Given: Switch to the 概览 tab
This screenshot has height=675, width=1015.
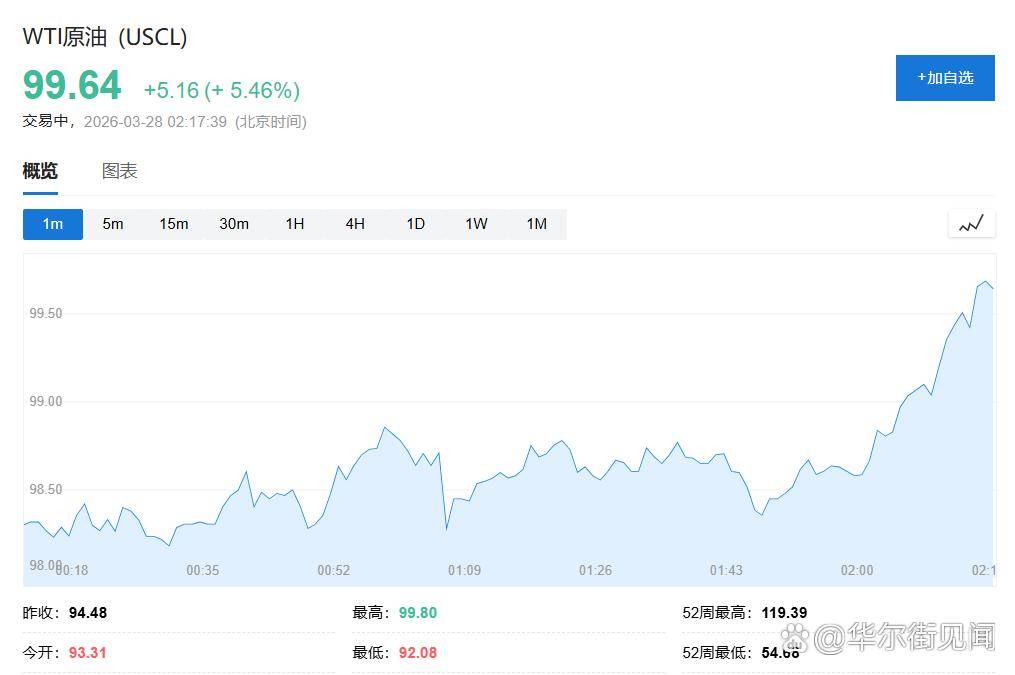Looking at the screenshot, I should pyautogui.click(x=40, y=171).
